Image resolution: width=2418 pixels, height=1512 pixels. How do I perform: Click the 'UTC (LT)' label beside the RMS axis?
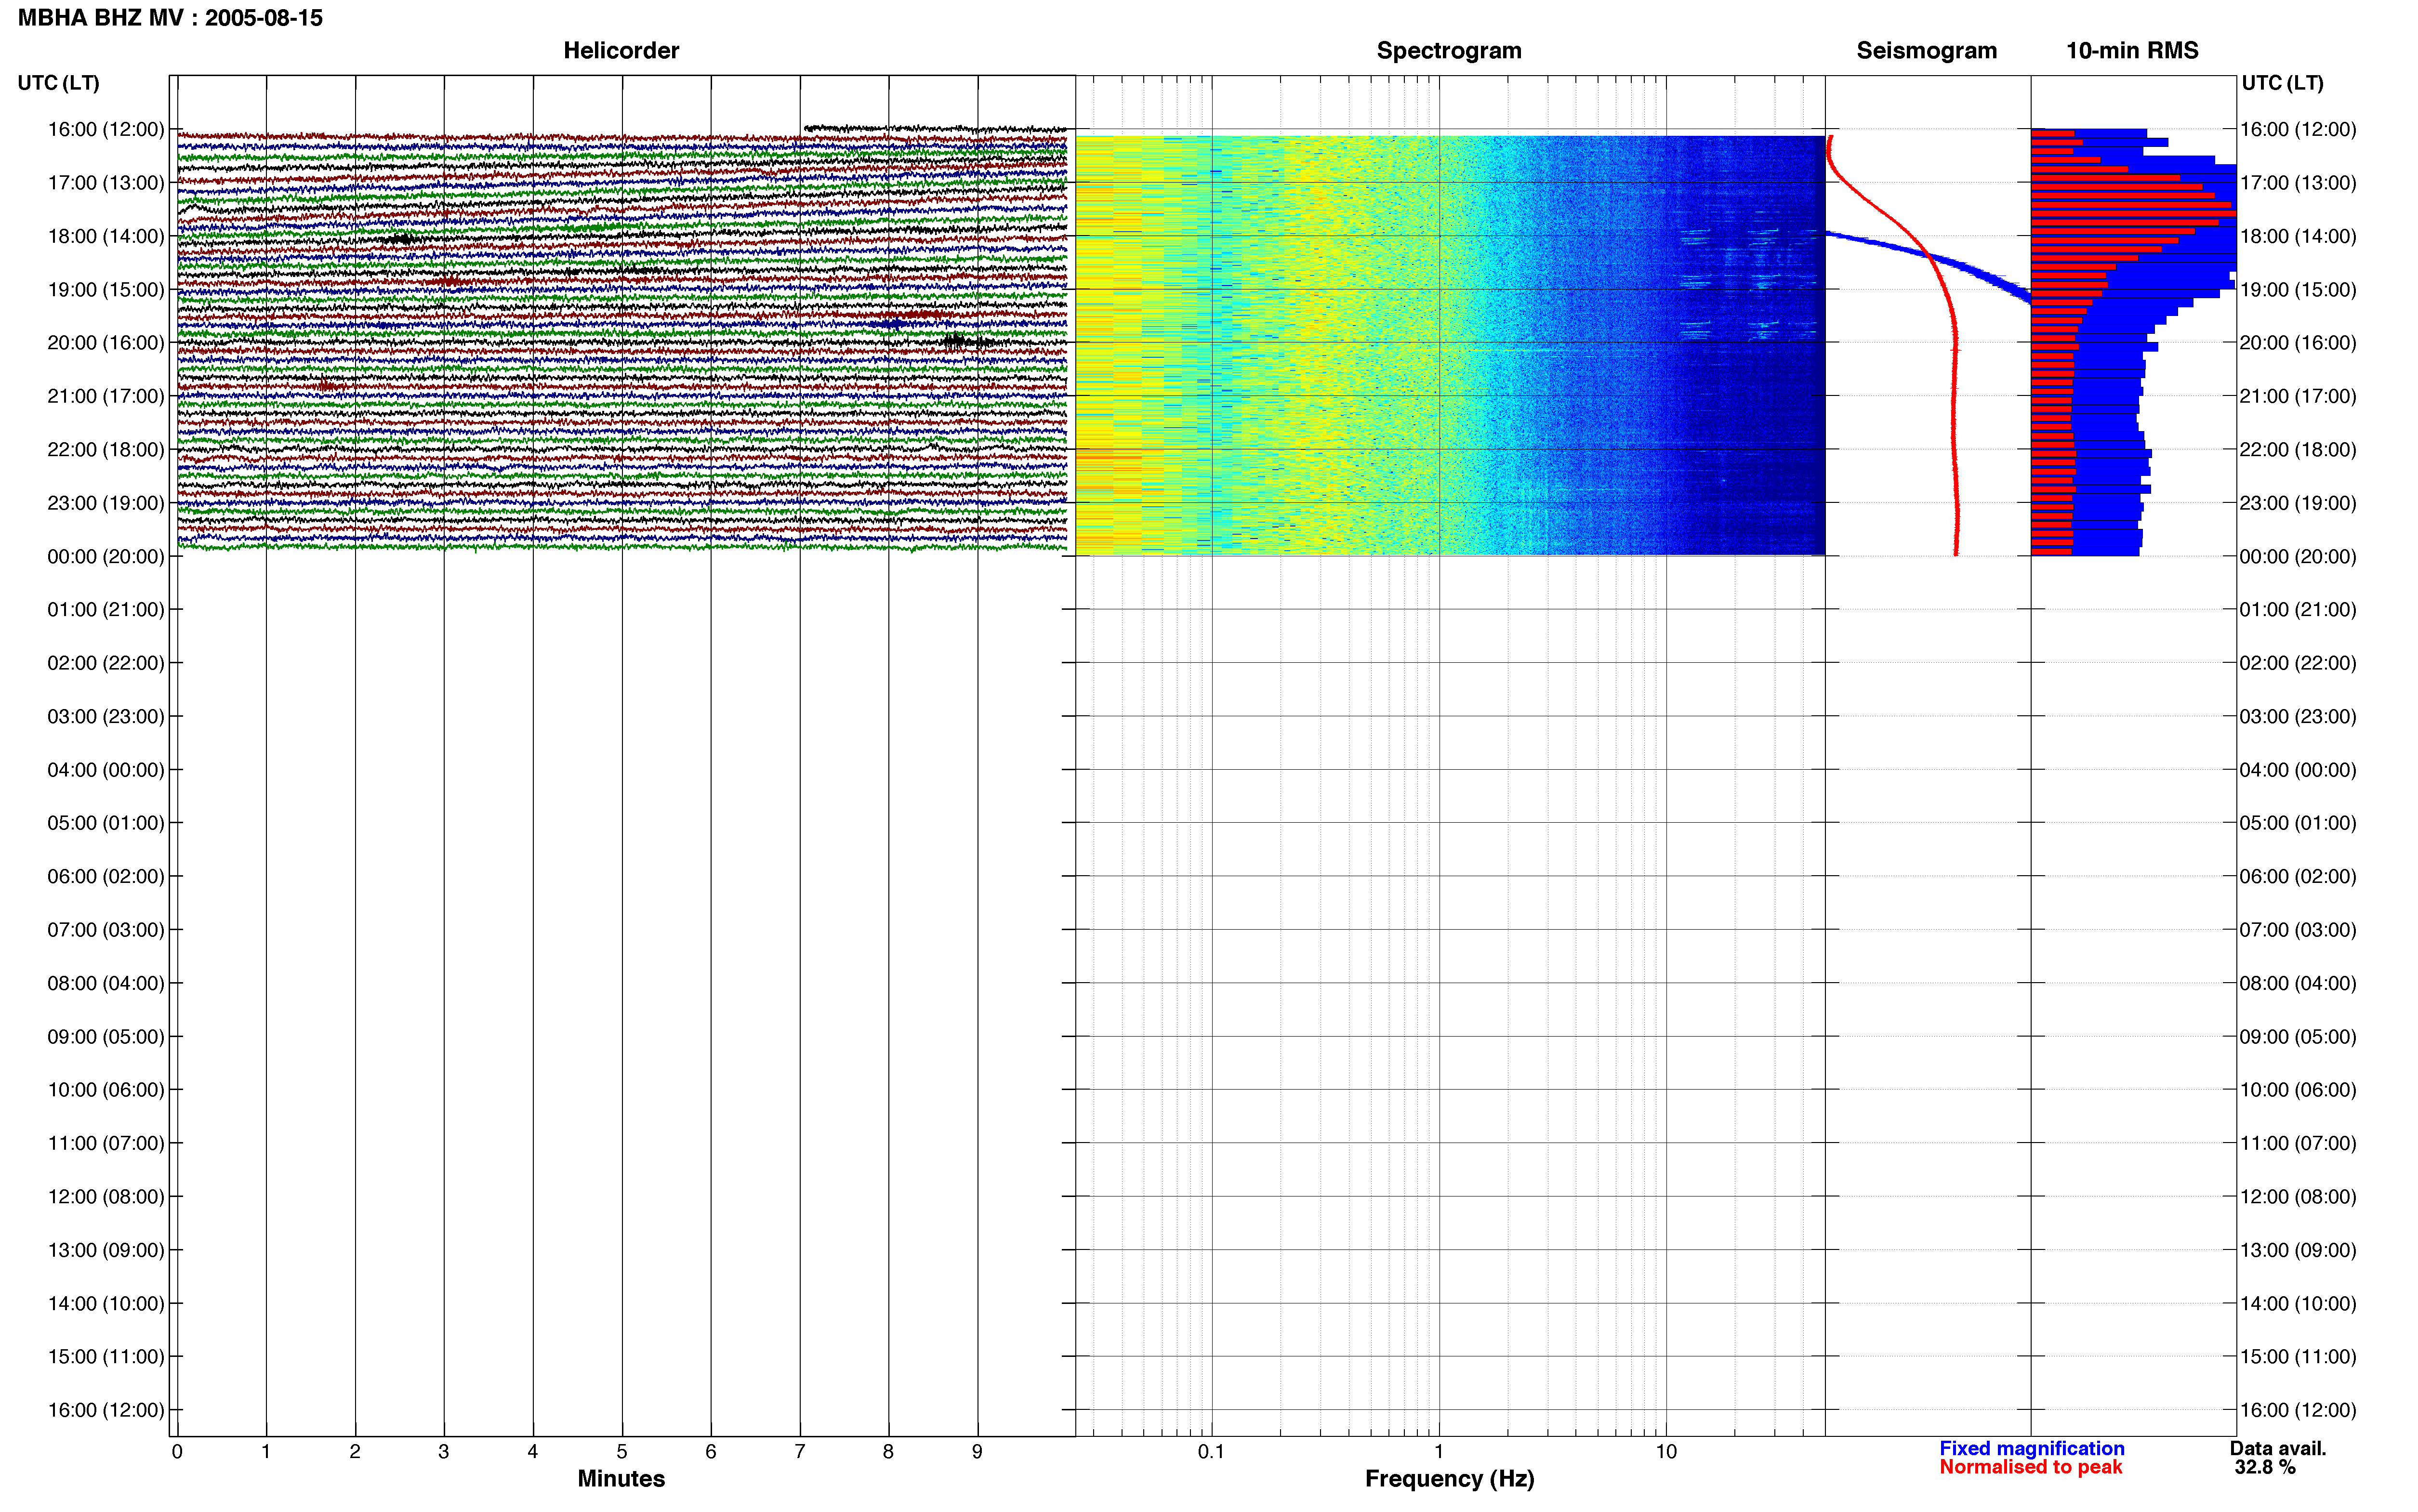(2282, 83)
